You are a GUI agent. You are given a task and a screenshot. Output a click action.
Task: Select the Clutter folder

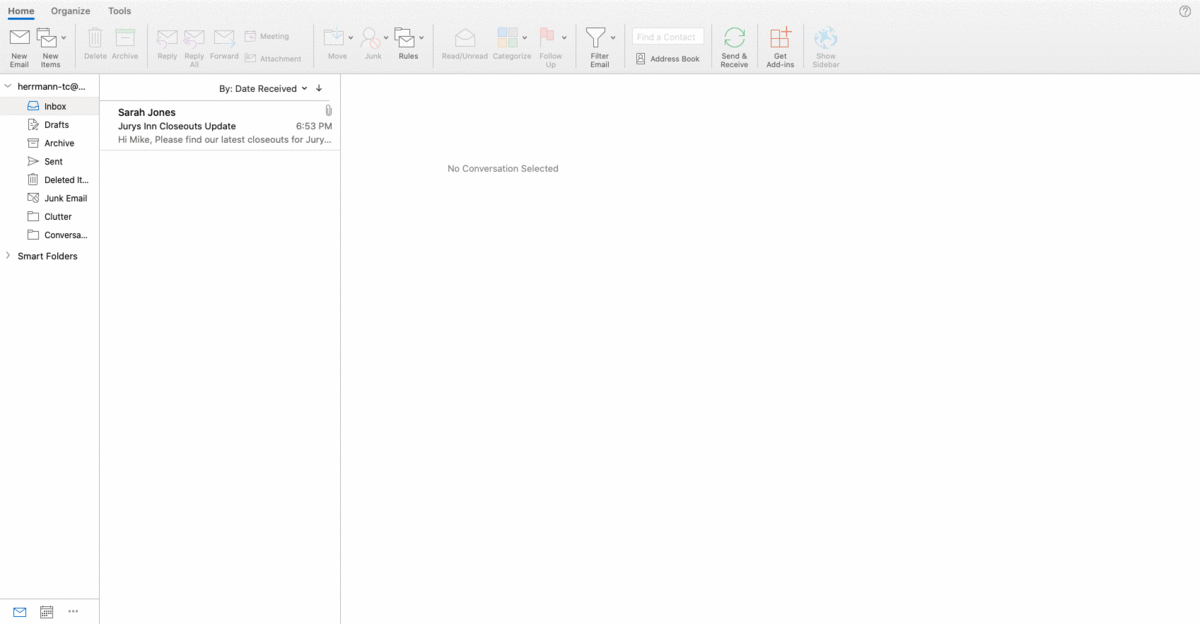pos(50,216)
